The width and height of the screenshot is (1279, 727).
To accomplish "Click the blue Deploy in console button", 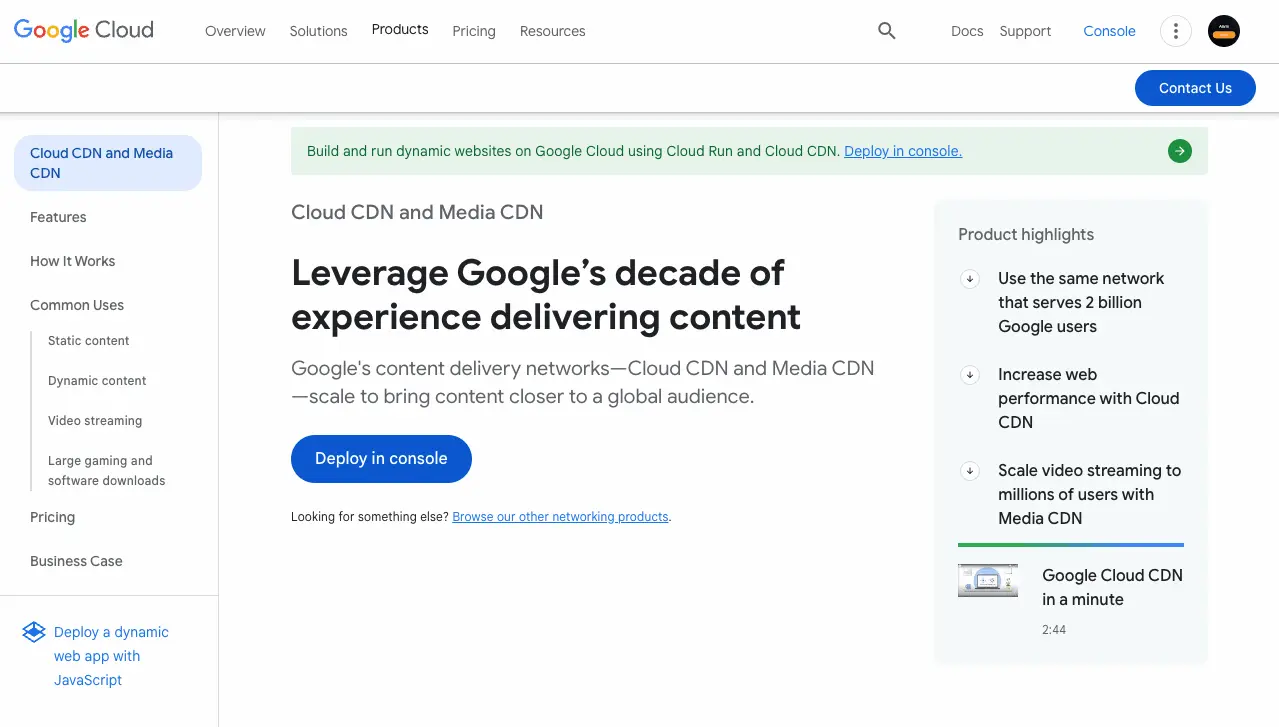I will click(381, 459).
